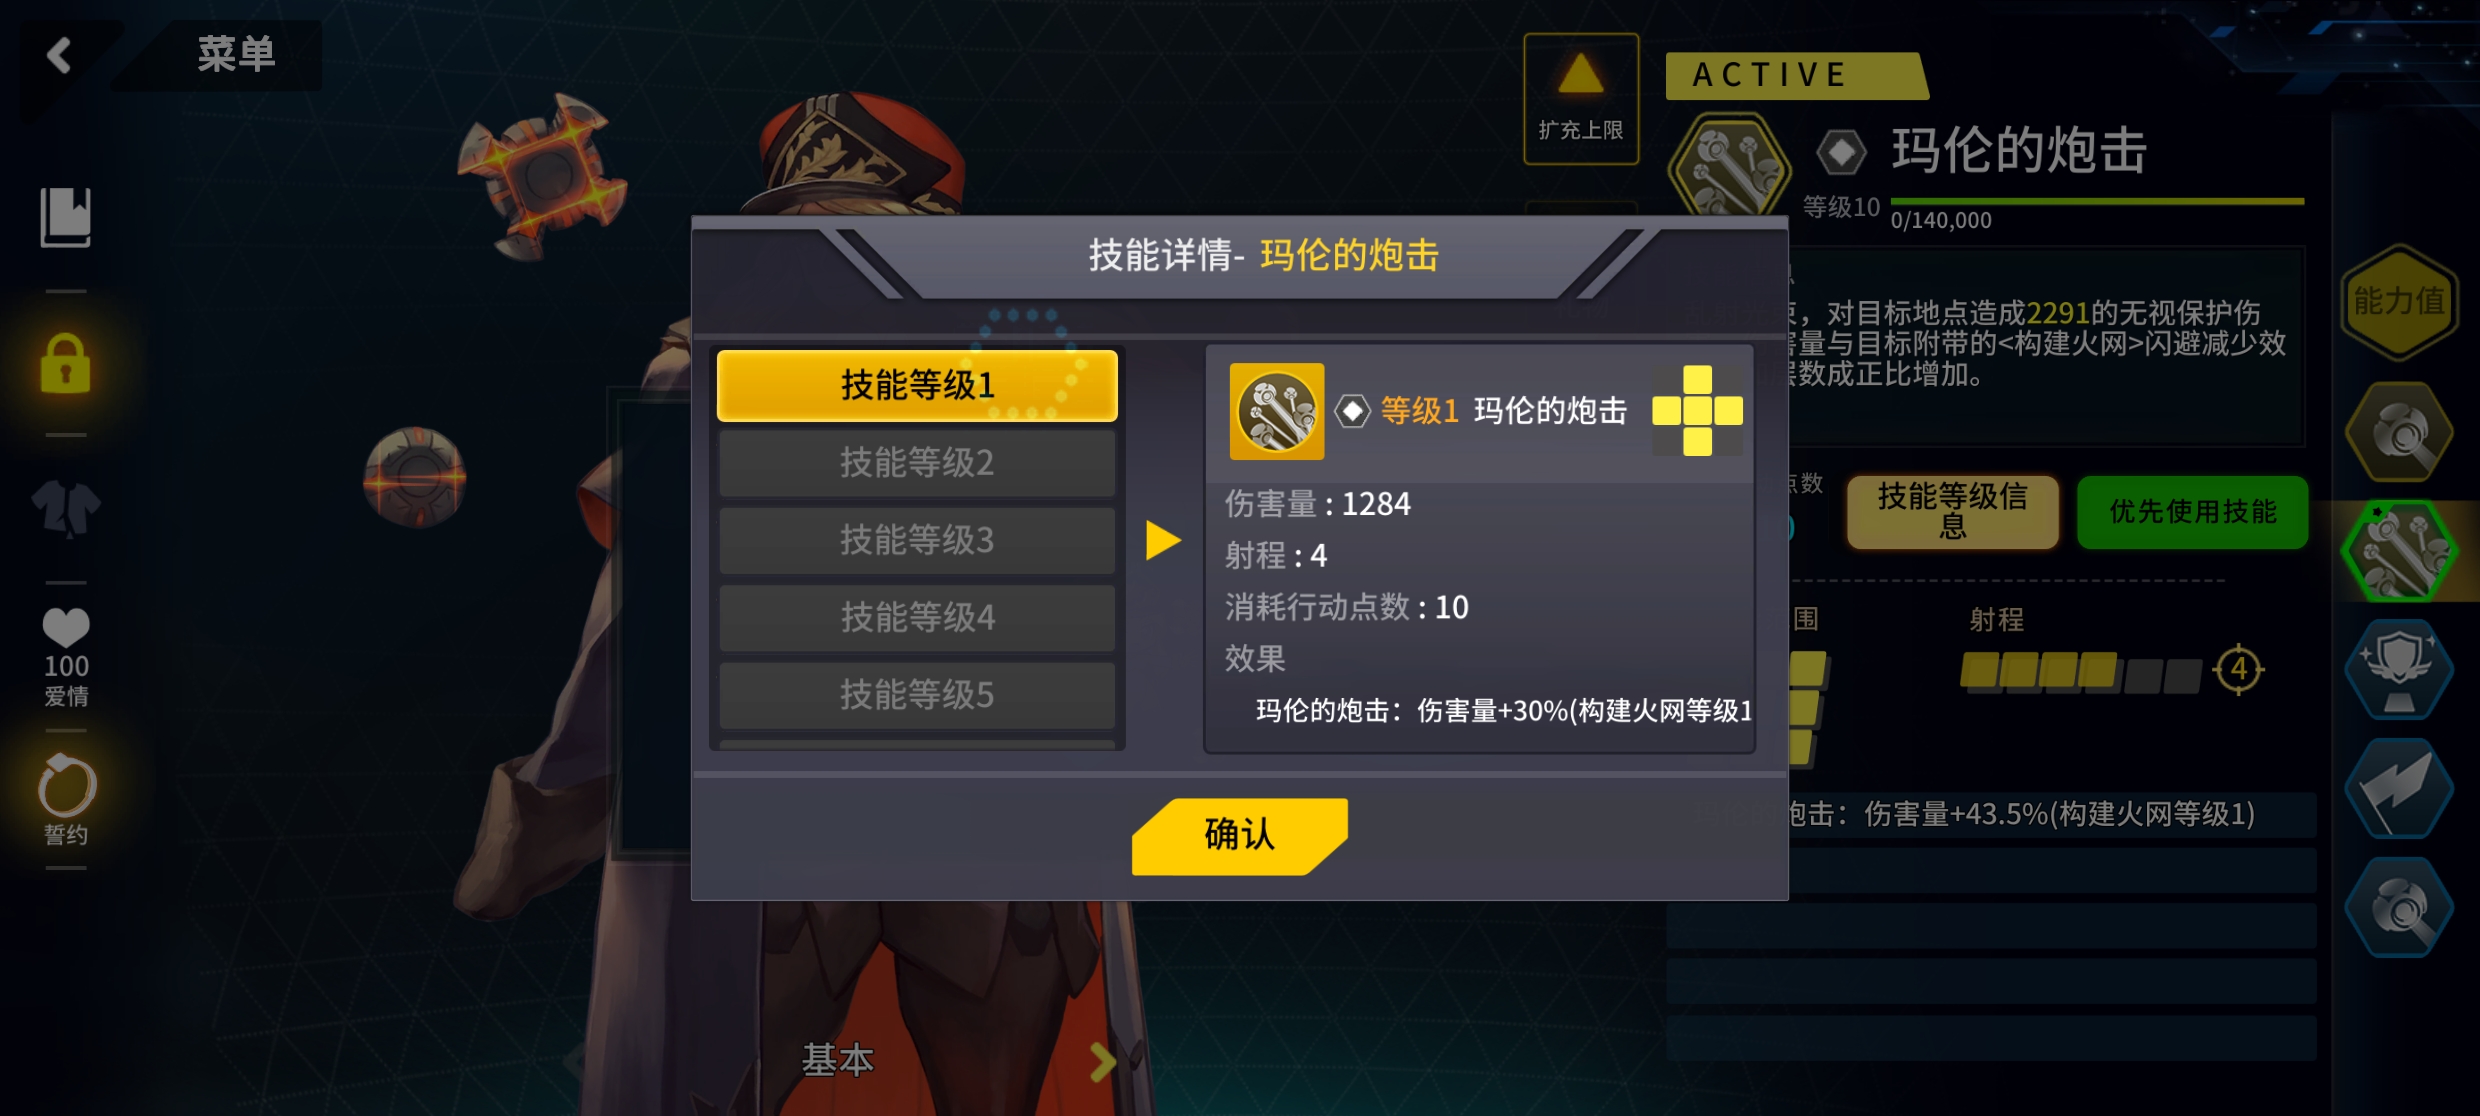This screenshot has height=1116, width=2480.
Task: Toggle the yellow padlock lock icon
Action: point(66,363)
